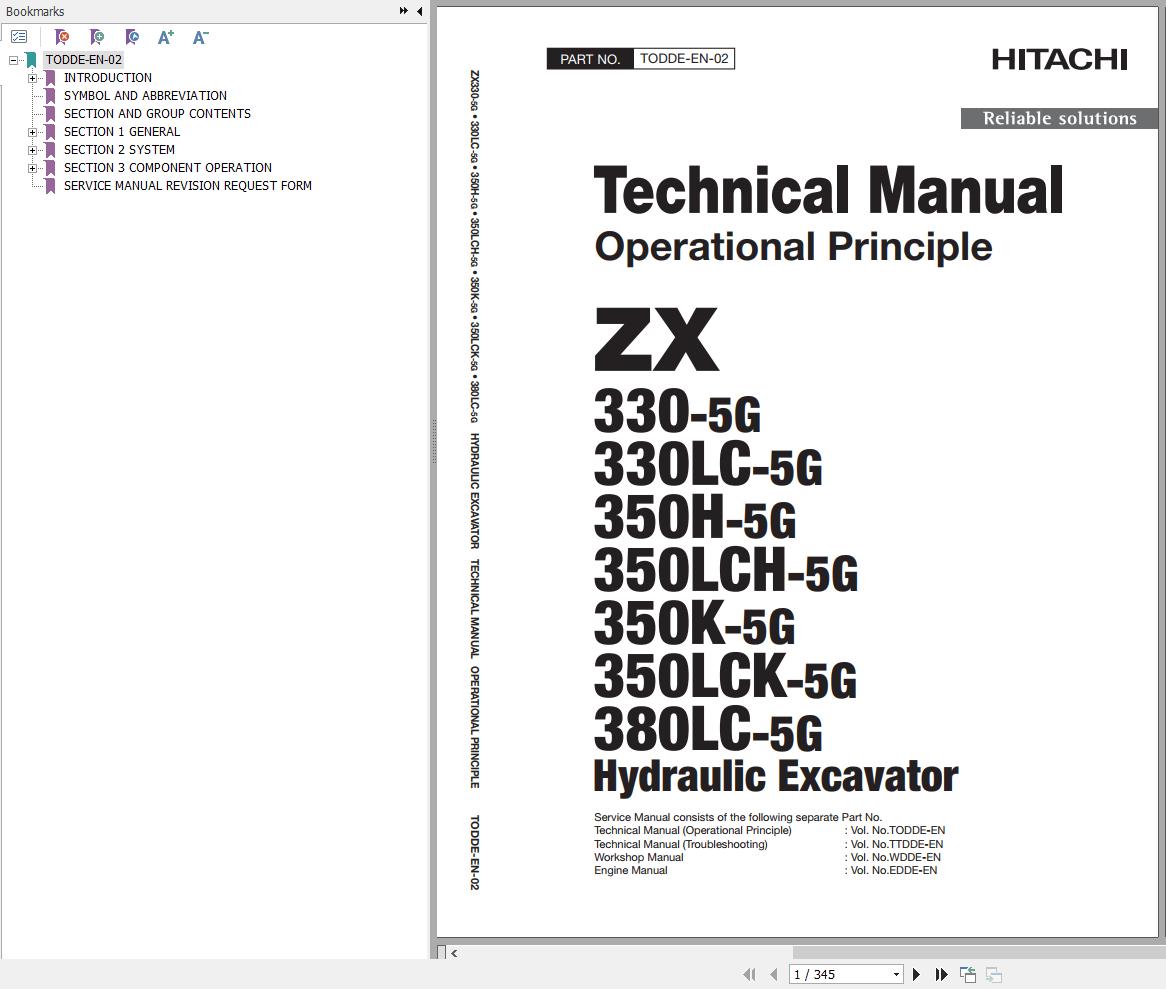Open SYMBOL AND ABBREVIATION bookmark

pos(145,95)
